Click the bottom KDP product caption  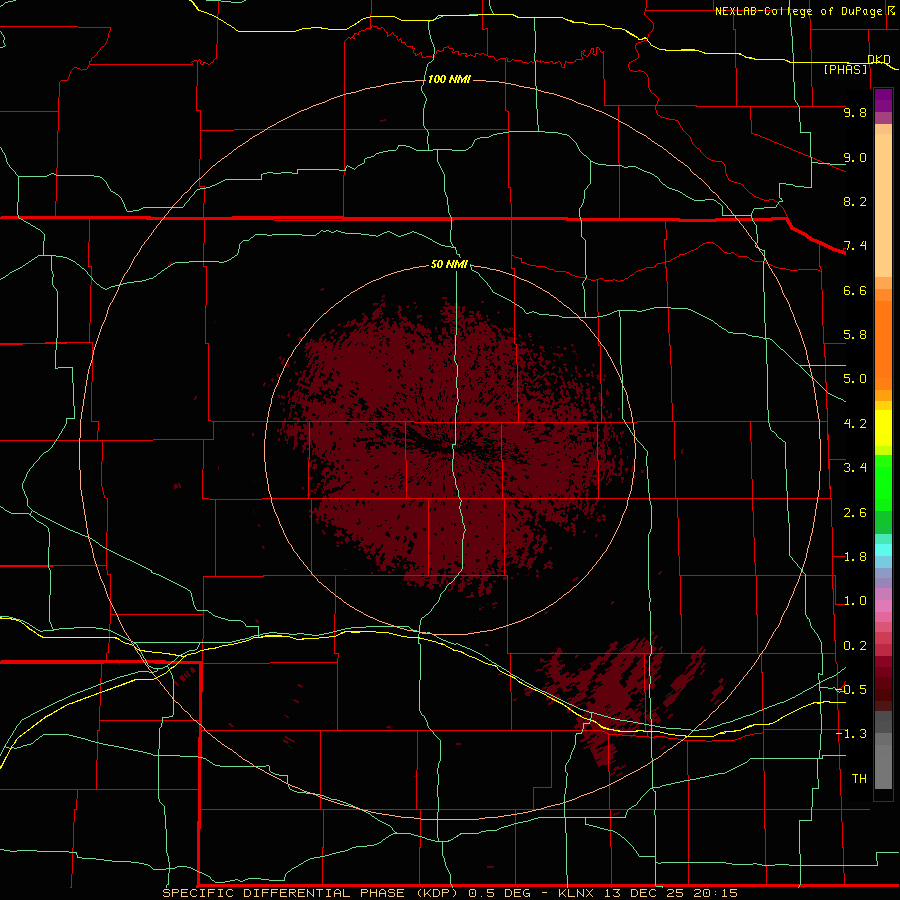pos(450,893)
